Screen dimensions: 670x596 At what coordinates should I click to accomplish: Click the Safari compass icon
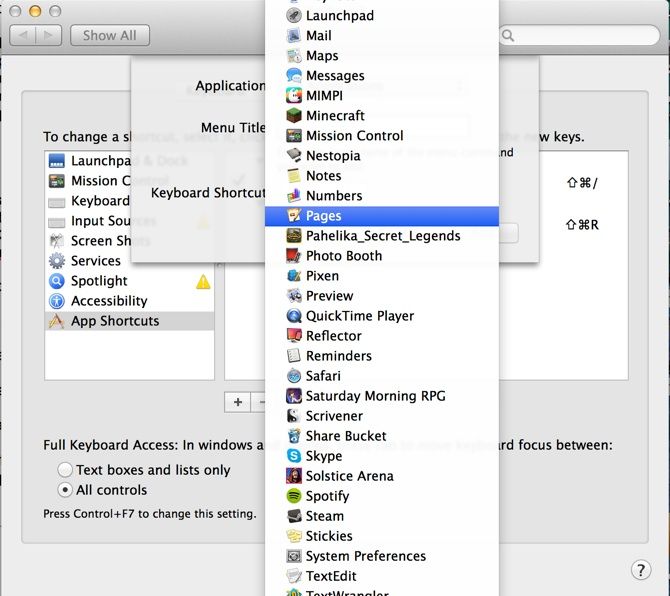point(294,376)
